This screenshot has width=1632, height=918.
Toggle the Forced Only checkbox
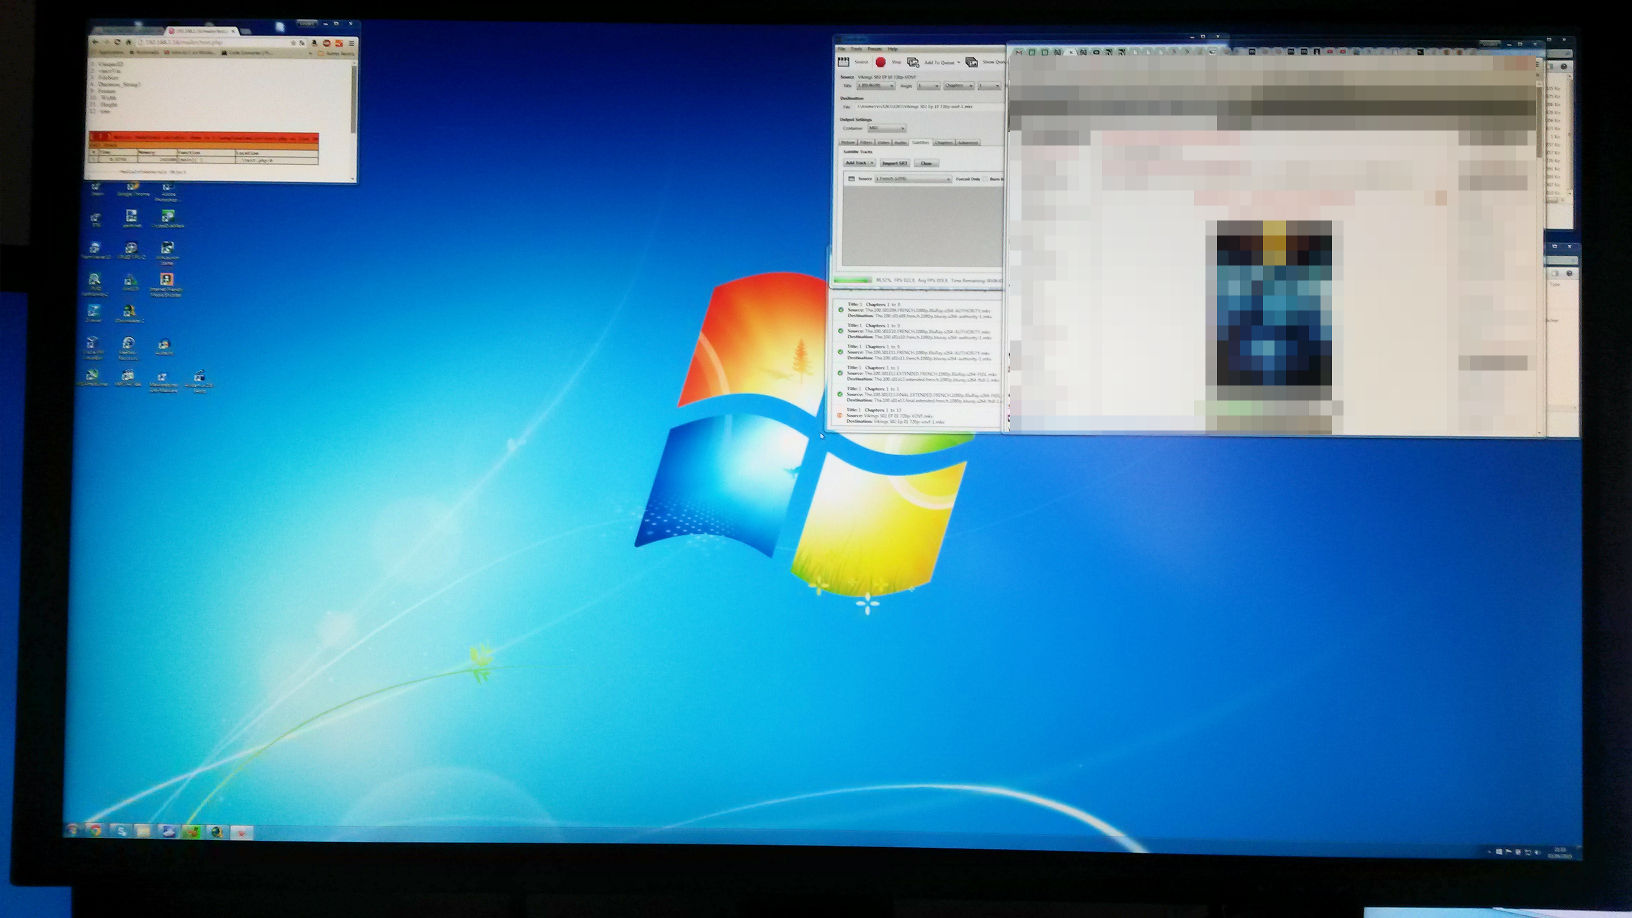pos(986,179)
